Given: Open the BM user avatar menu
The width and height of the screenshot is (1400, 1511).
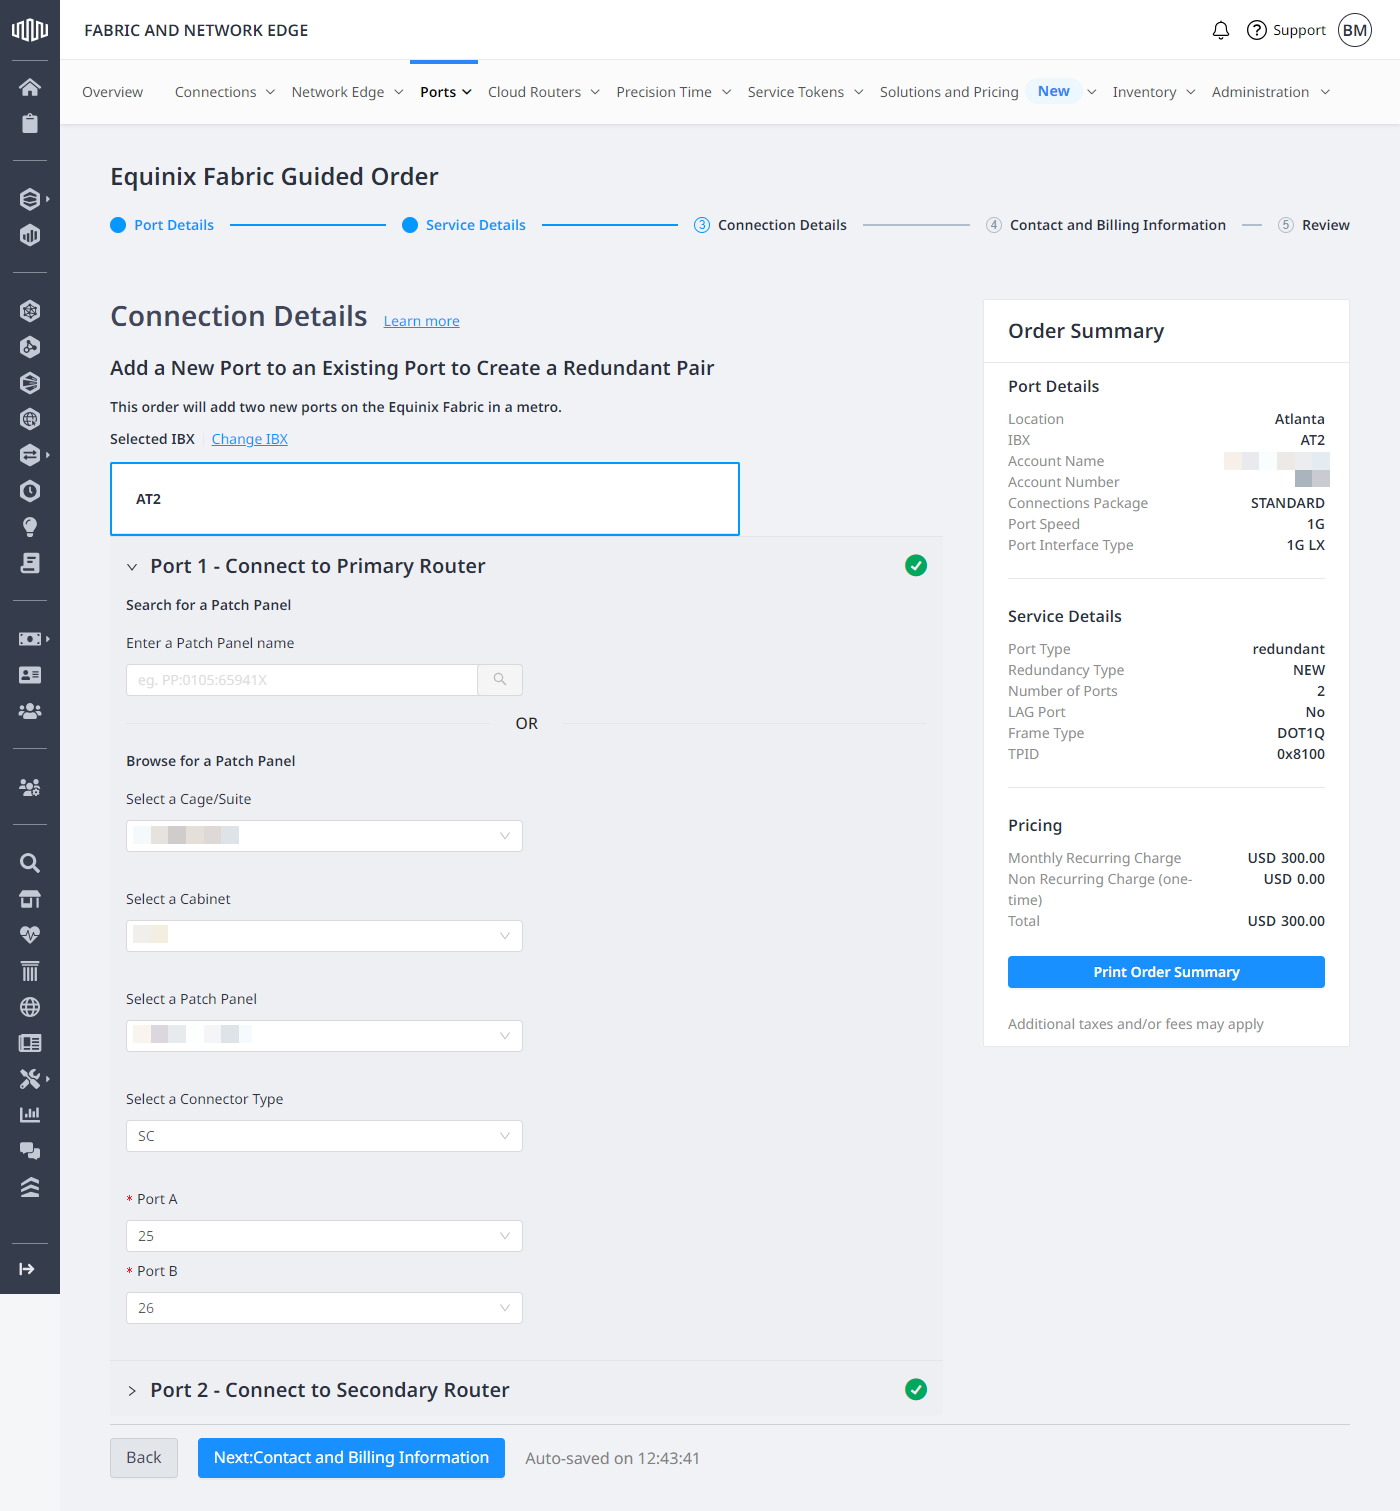Looking at the screenshot, I should (1355, 30).
